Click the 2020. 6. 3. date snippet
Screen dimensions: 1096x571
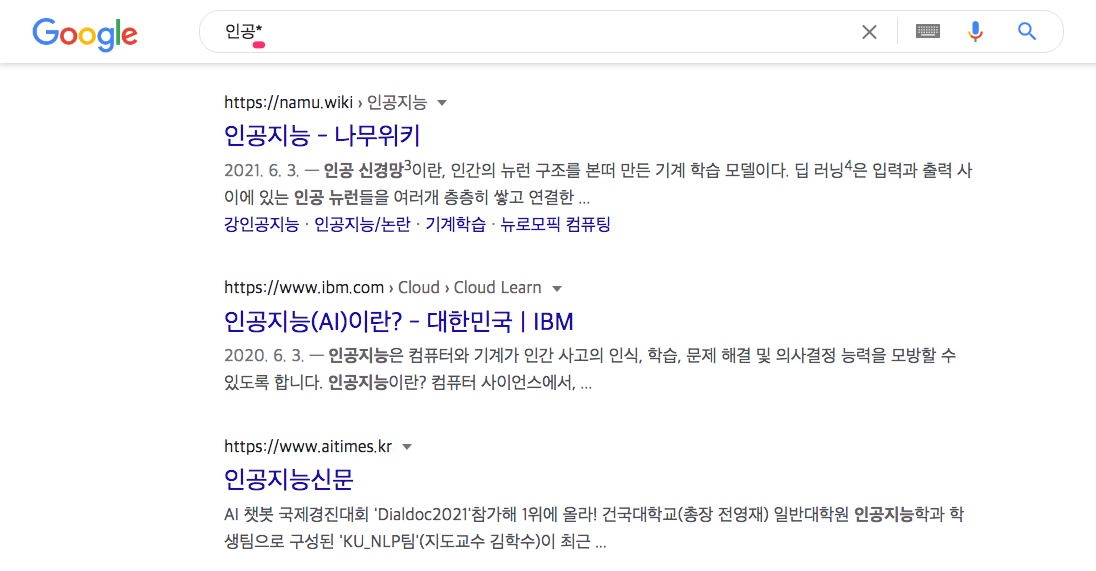[264, 356]
